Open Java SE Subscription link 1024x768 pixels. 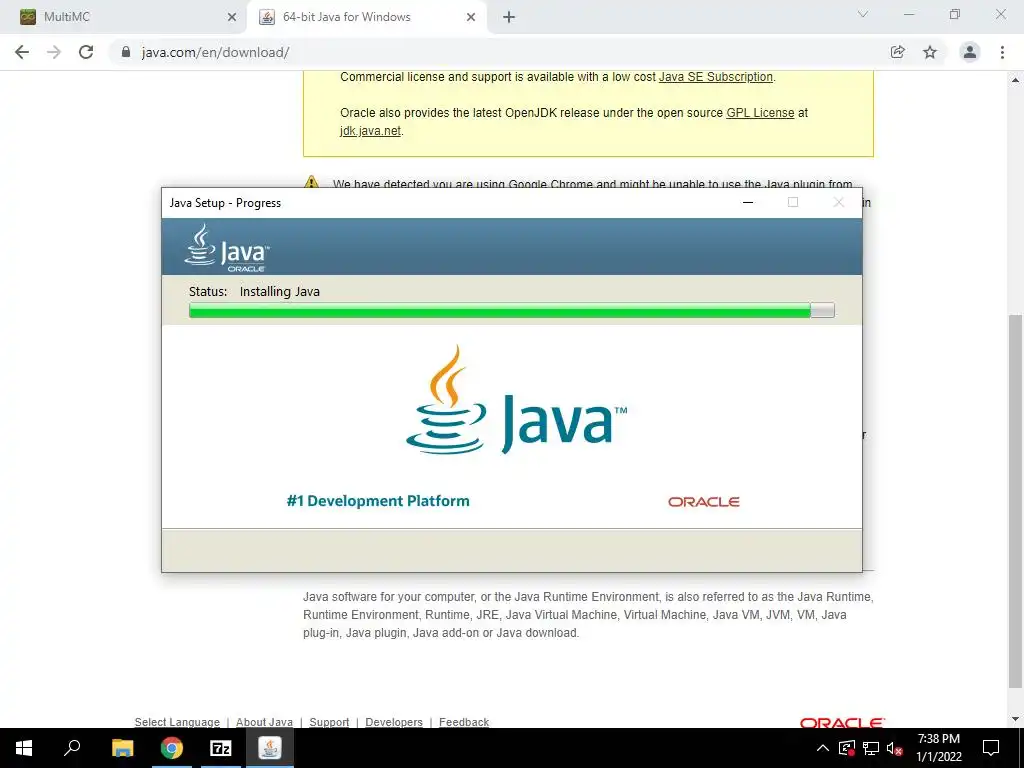point(716,76)
